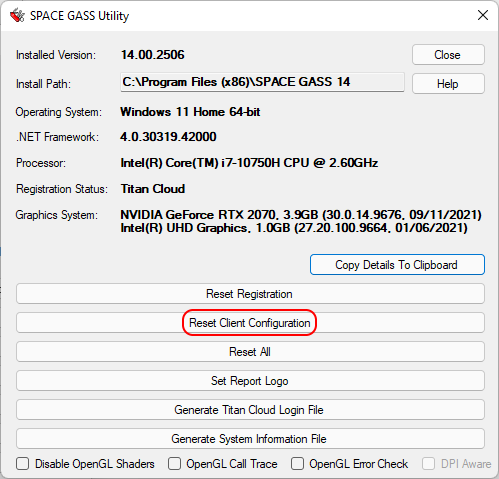The height and width of the screenshot is (479, 499).
Task: Enable Disable OpenGL Shaders checkbox
Action: coord(23,464)
